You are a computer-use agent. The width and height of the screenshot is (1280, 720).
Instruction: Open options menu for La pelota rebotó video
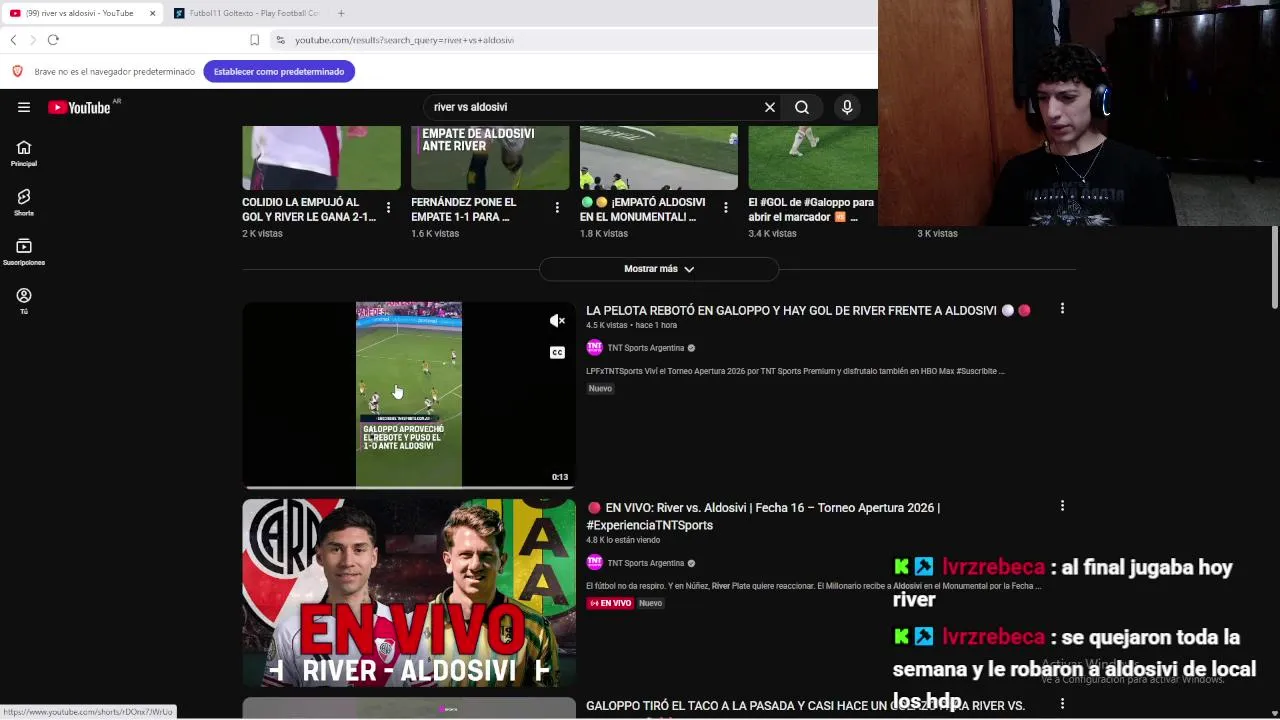1062,309
